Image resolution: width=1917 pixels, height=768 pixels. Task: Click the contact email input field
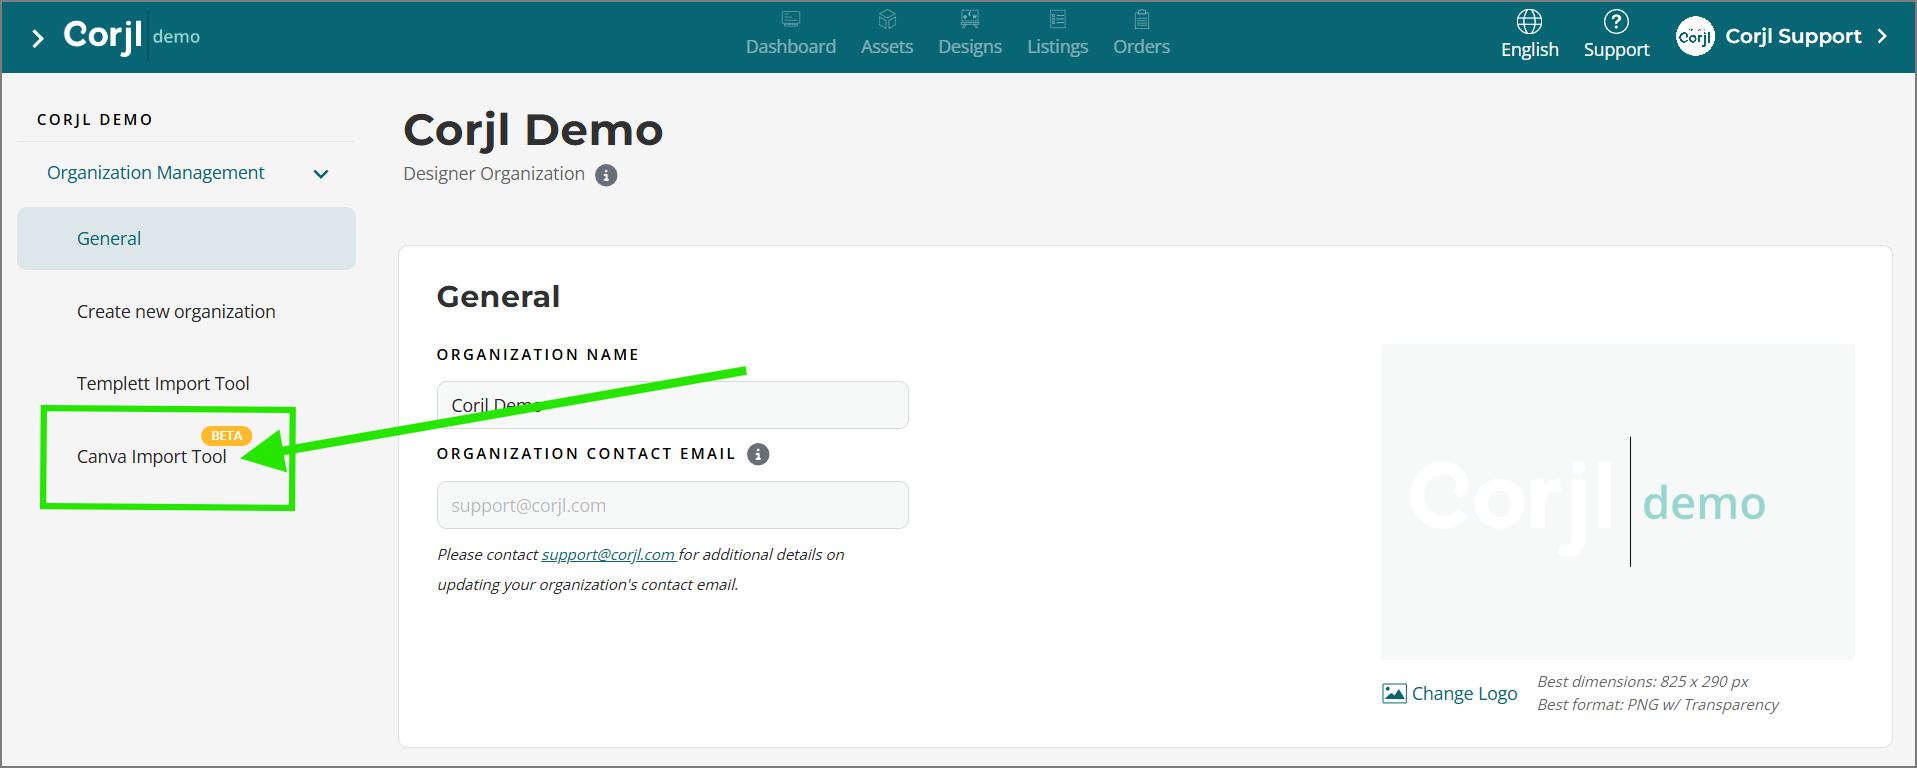coord(672,505)
